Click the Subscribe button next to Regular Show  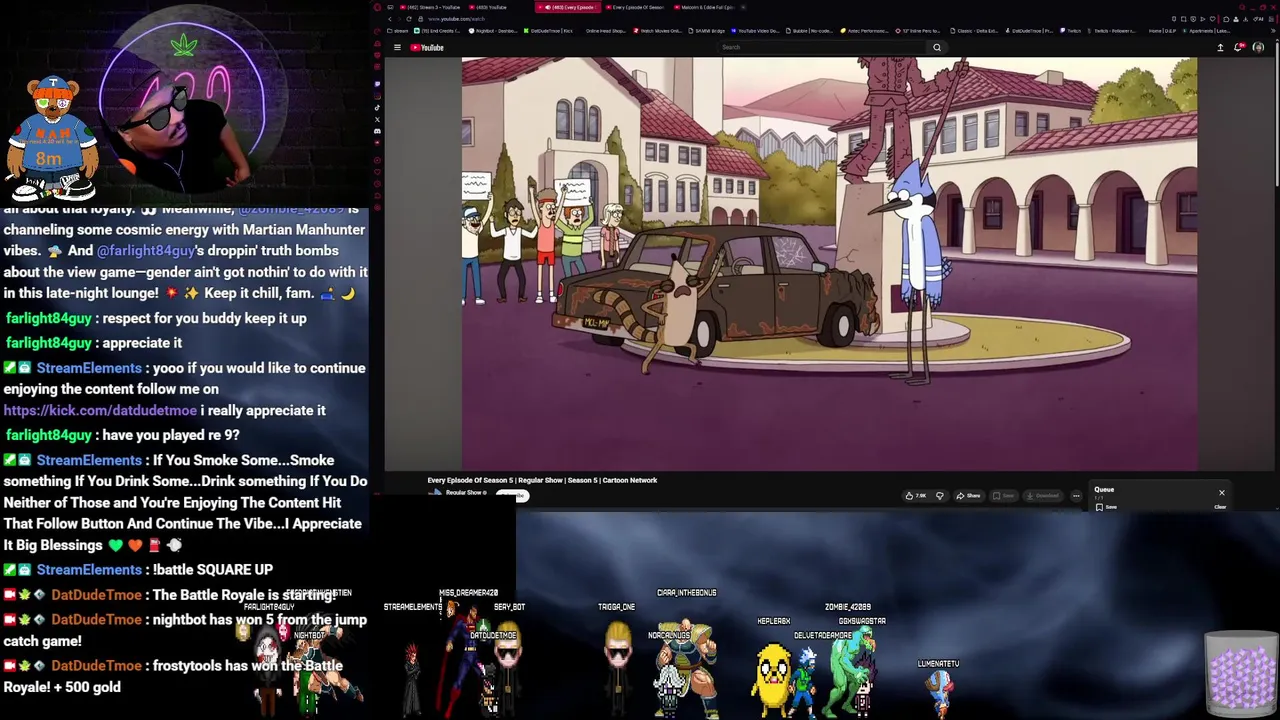512,496
